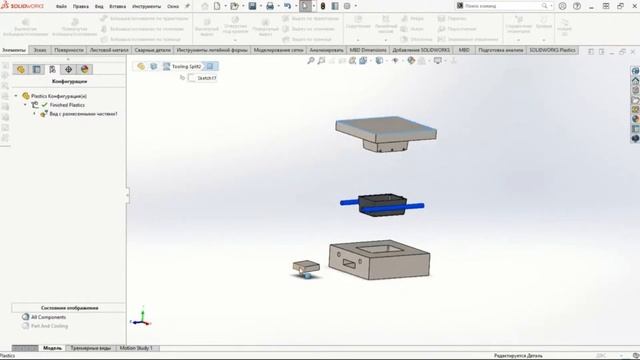Click the Zoom to Area icon
The height and width of the screenshot is (360, 640).
tap(322, 61)
